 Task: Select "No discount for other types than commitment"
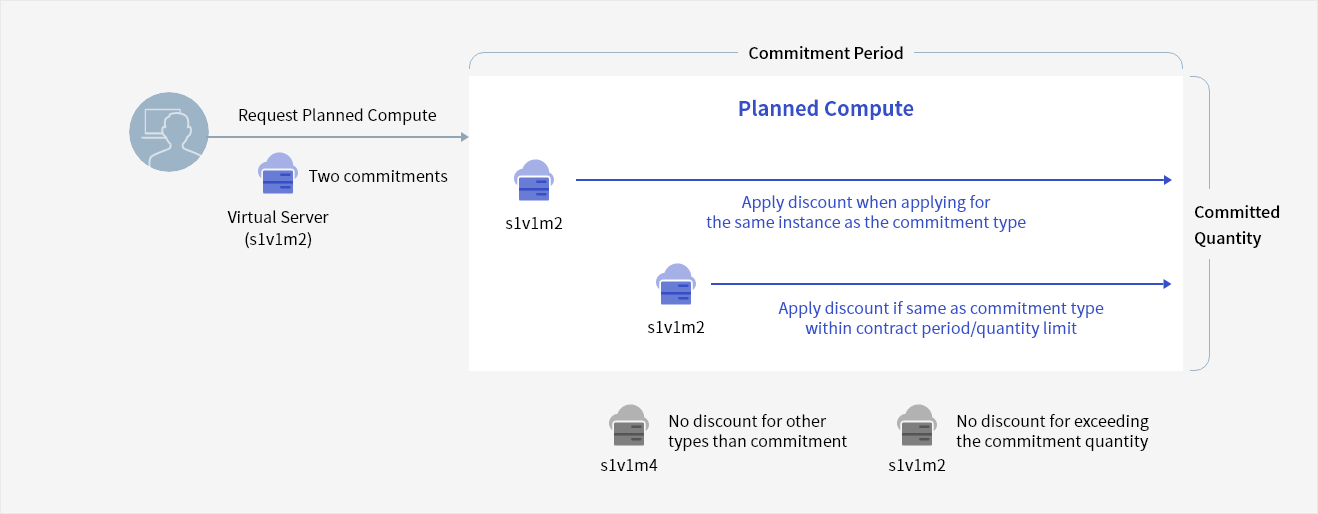[757, 431]
